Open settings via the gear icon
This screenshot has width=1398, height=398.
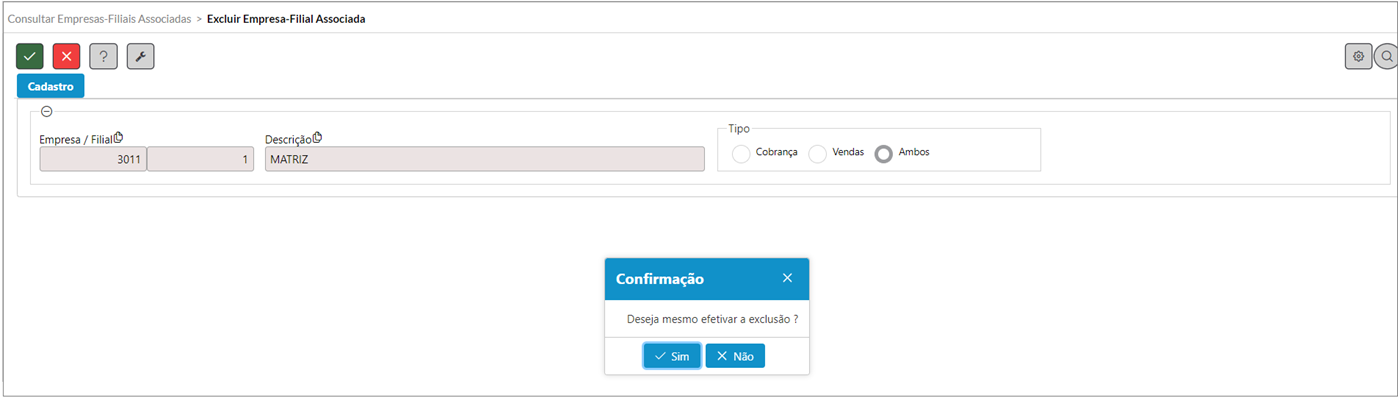pyautogui.click(x=1358, y=56)
